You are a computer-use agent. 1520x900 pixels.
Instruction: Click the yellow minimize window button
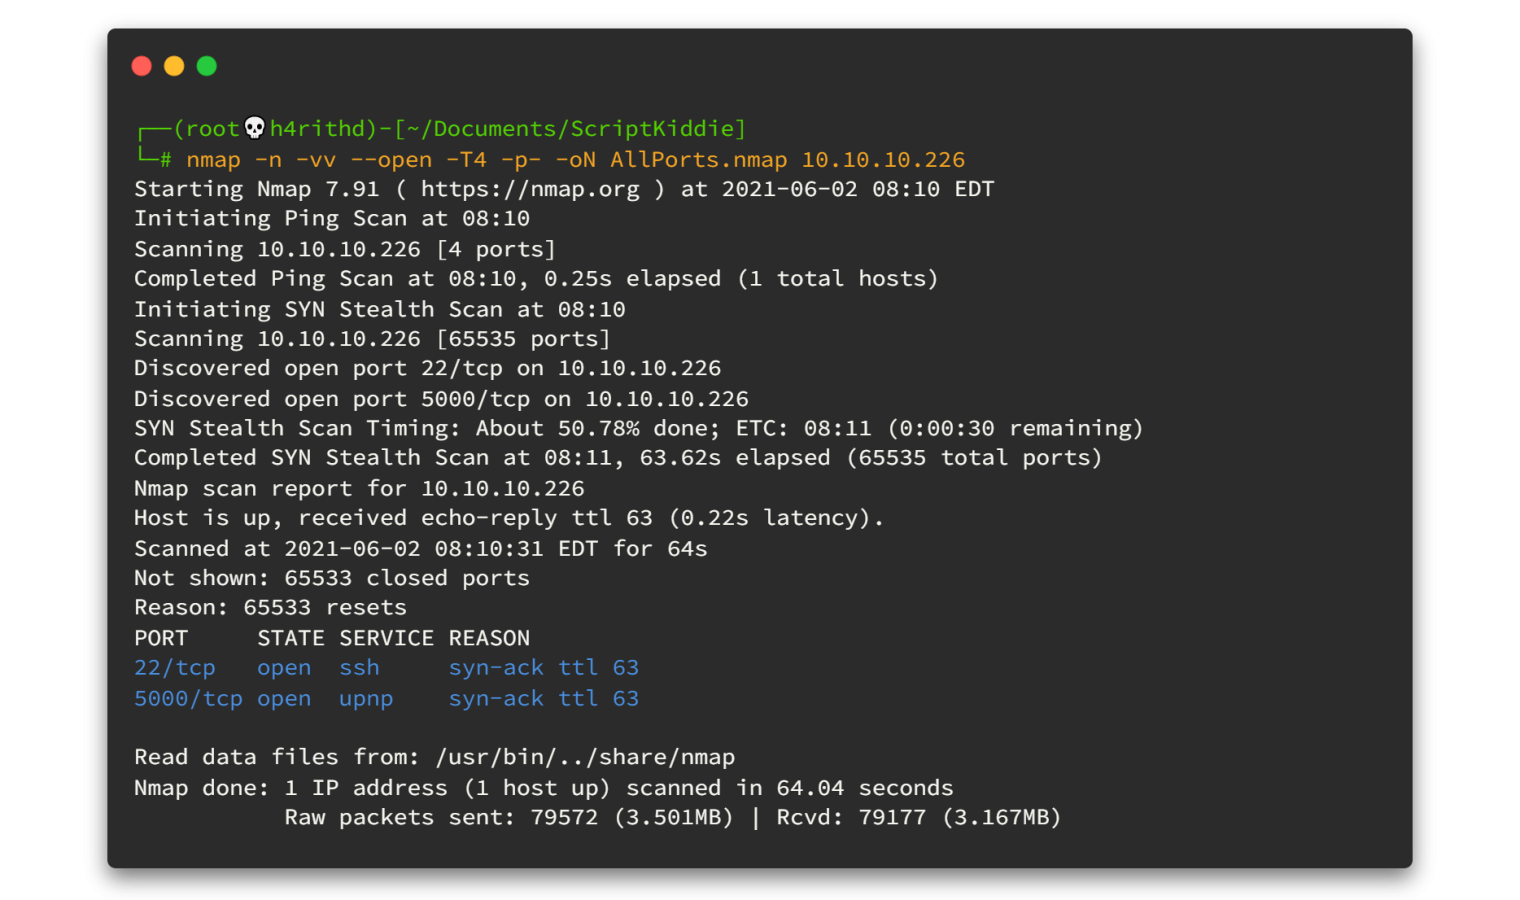(x=174, y=66)
